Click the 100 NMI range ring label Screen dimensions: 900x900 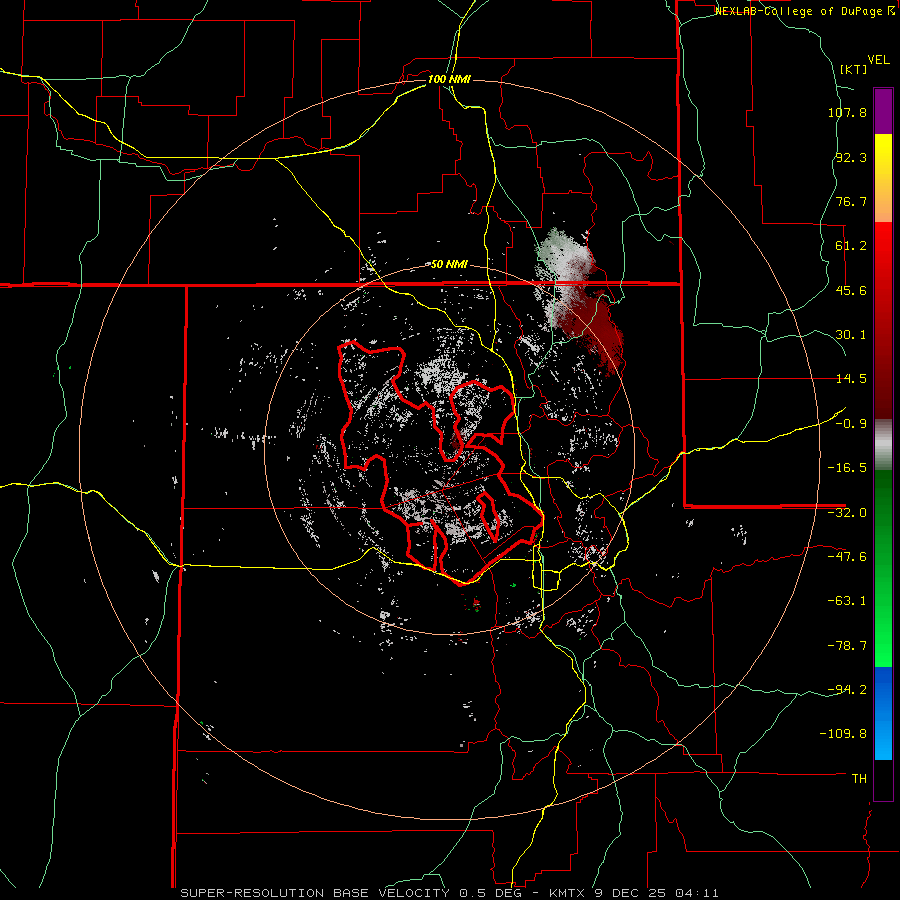(449, 79)
